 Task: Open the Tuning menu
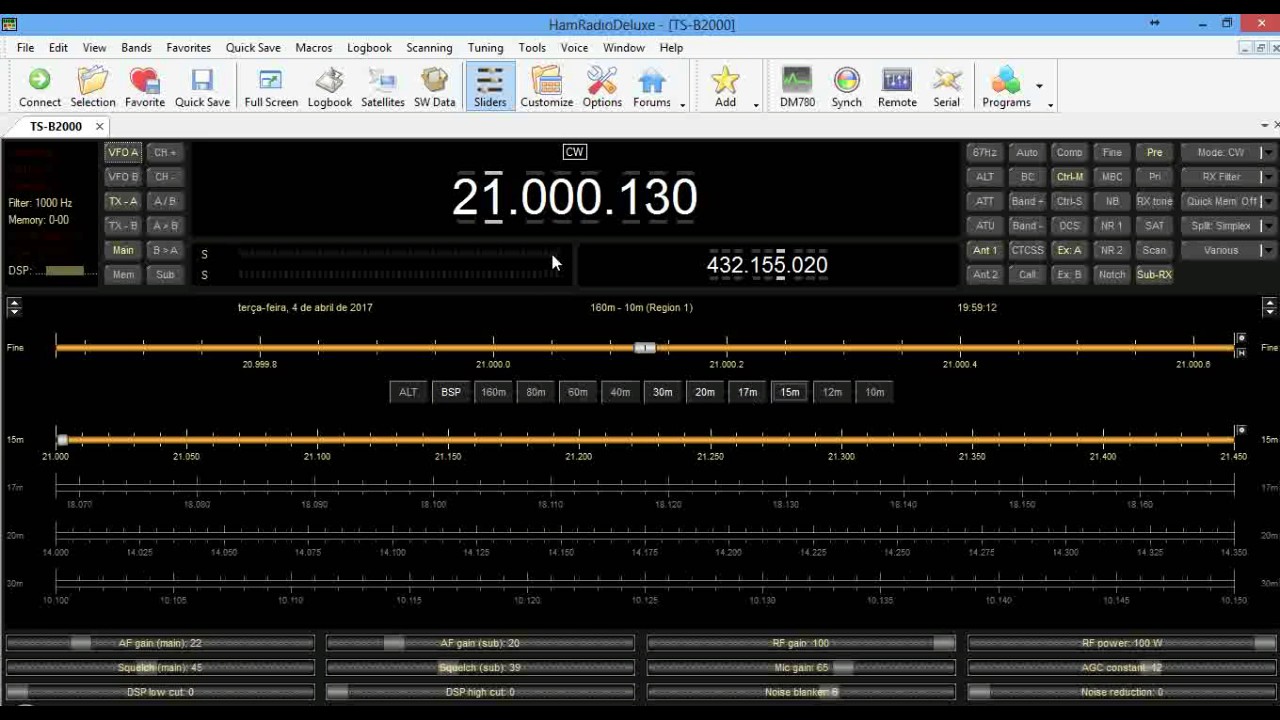pyautogui.click(x=485, y=47)
